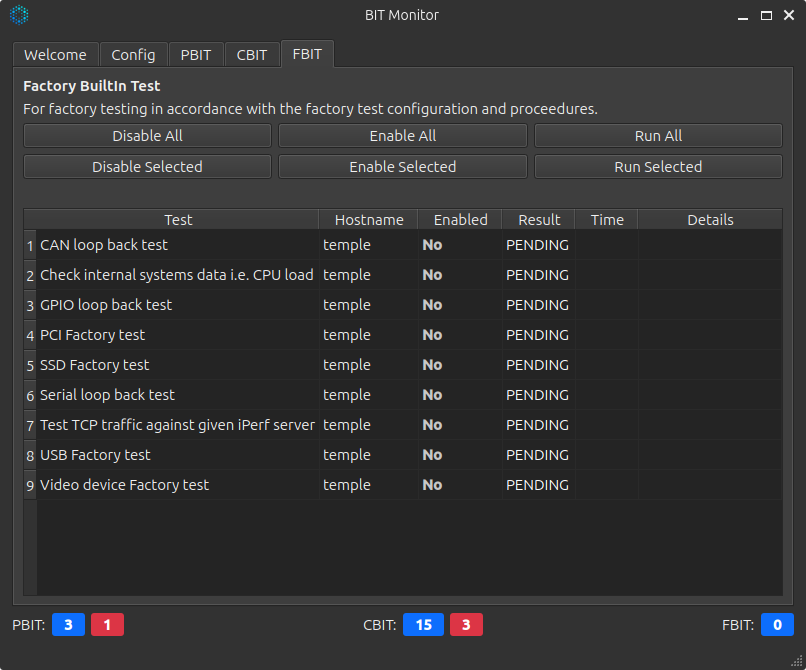Minimize the BIT Monitor window
Viewport: 806px width, 670px height.
(743, 15)
